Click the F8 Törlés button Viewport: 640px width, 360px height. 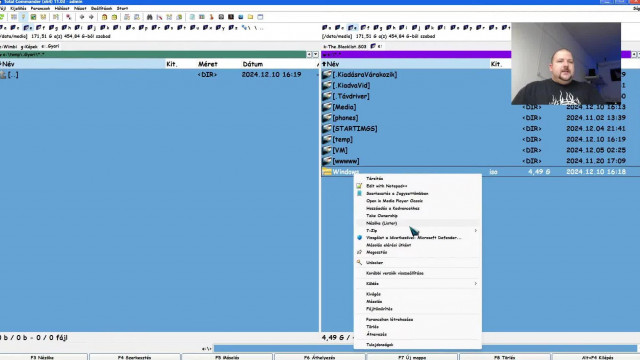click(504, 357)
